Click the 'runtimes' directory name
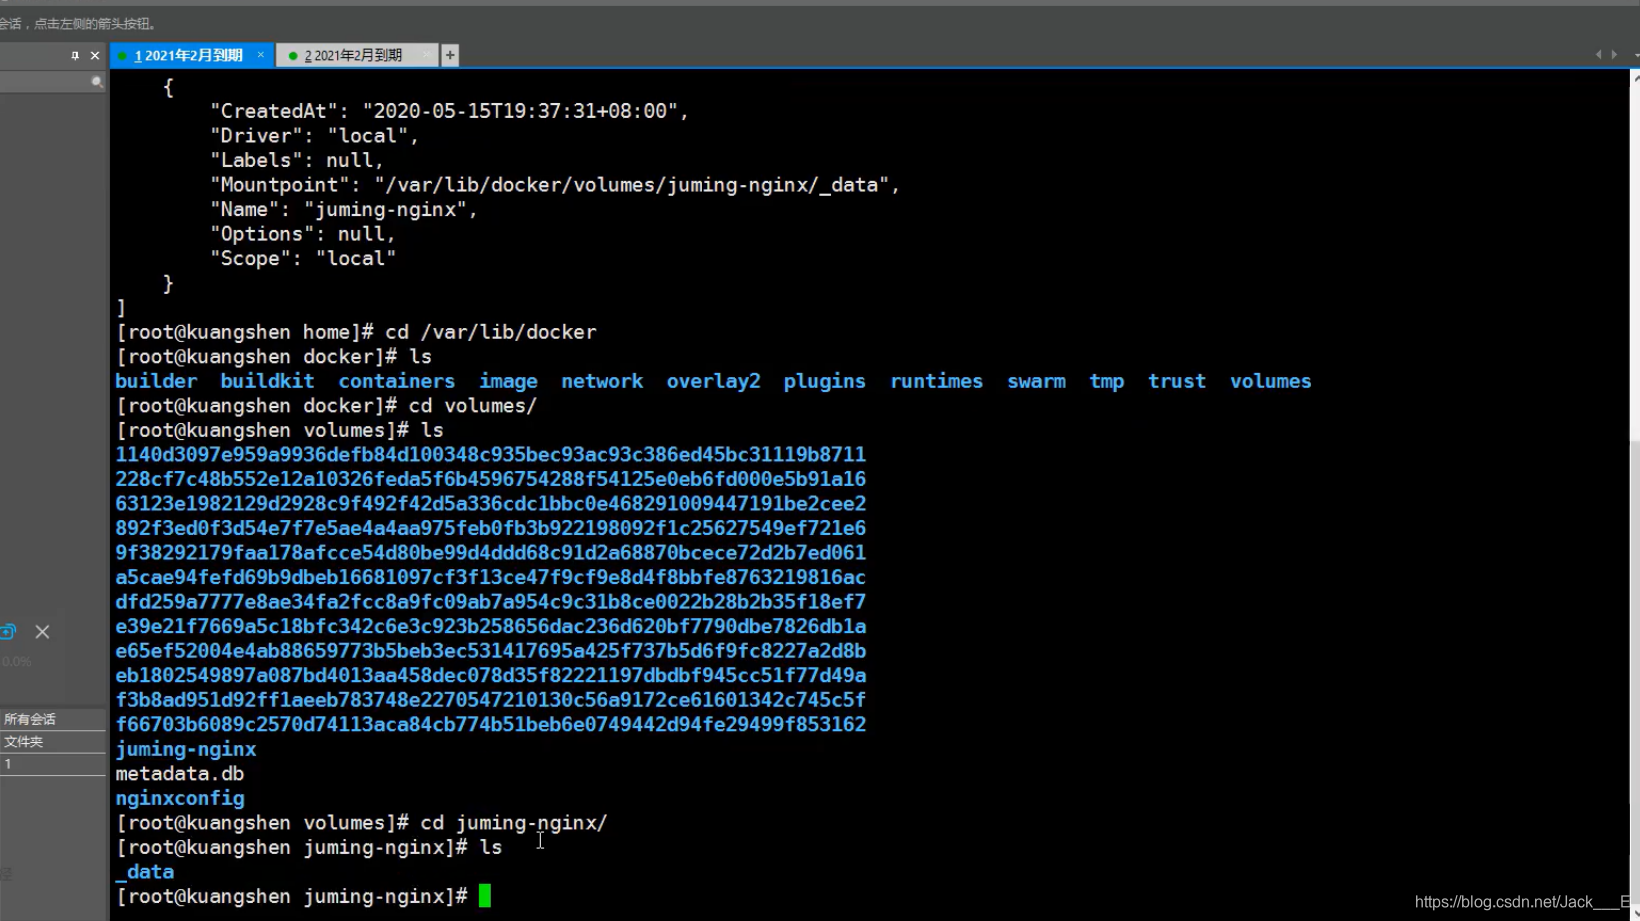The height and width of the screenshot is (921, 1640). pyautogui.click(x=937, y=381)
